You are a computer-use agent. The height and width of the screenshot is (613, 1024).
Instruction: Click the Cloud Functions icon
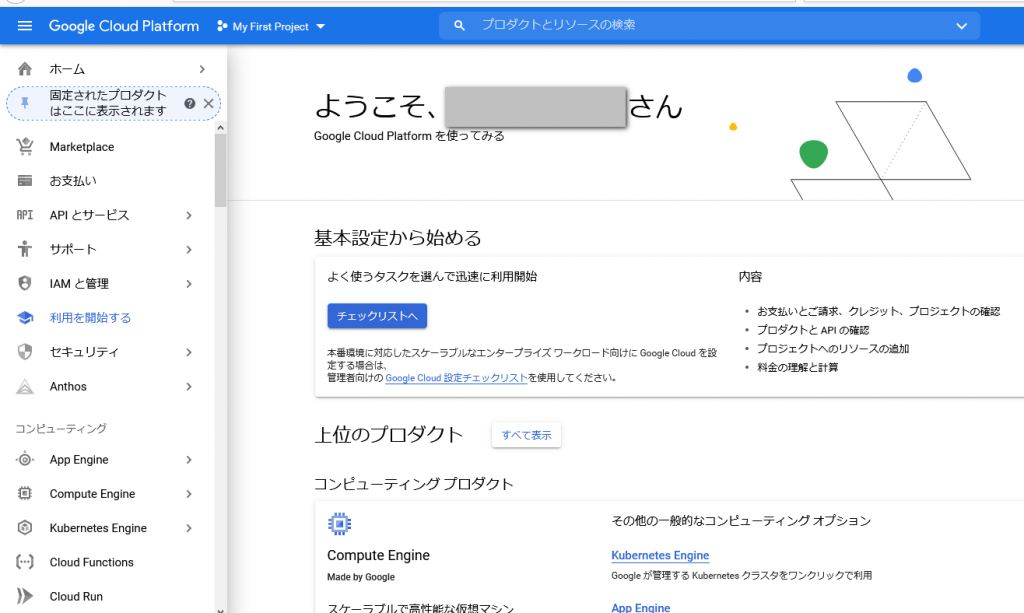[25, 562]
